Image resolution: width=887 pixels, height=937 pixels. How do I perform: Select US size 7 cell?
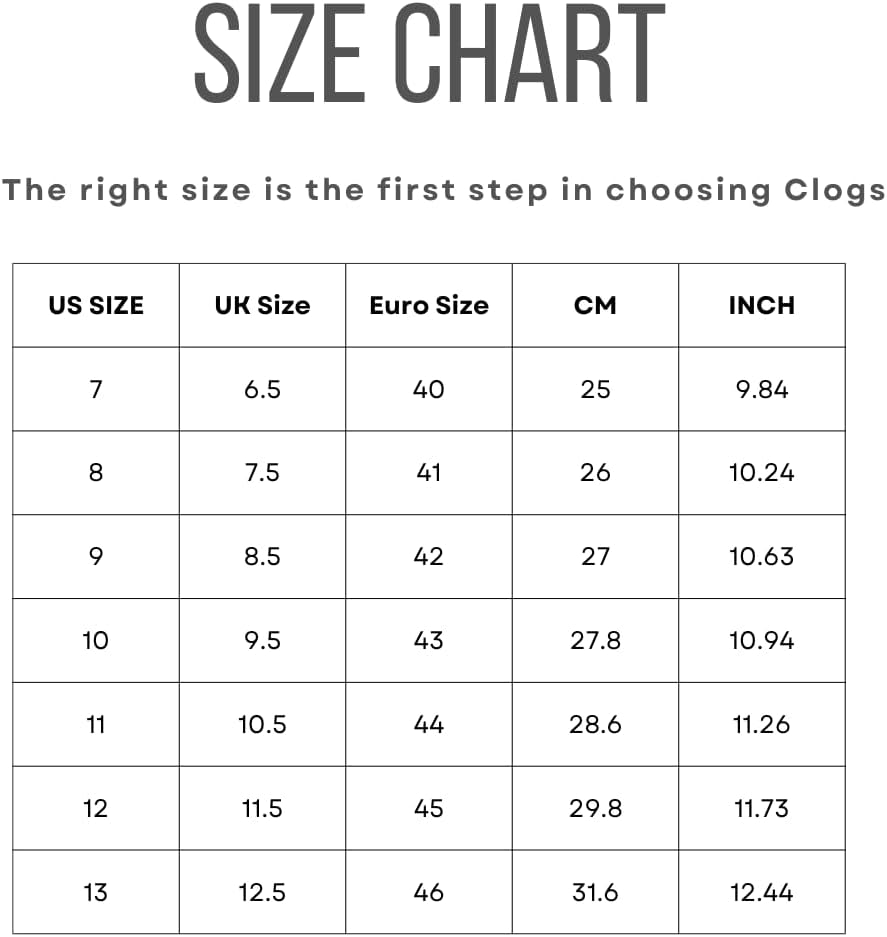point(96,389)
